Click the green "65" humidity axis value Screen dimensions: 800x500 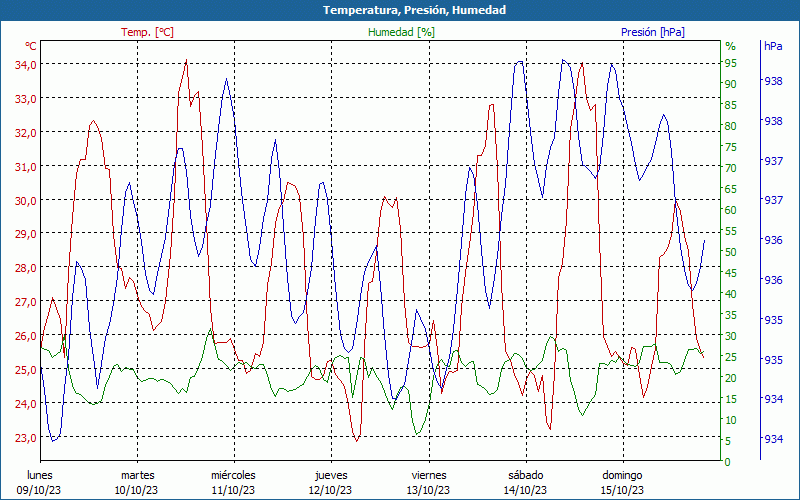coord(731,189)
